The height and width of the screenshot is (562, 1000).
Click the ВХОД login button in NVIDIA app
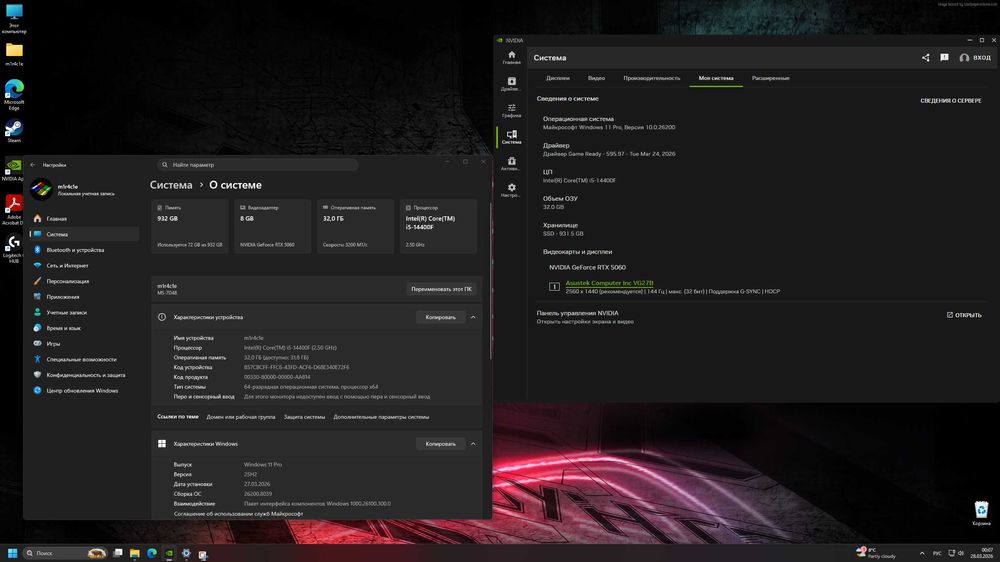pos(975,57)
